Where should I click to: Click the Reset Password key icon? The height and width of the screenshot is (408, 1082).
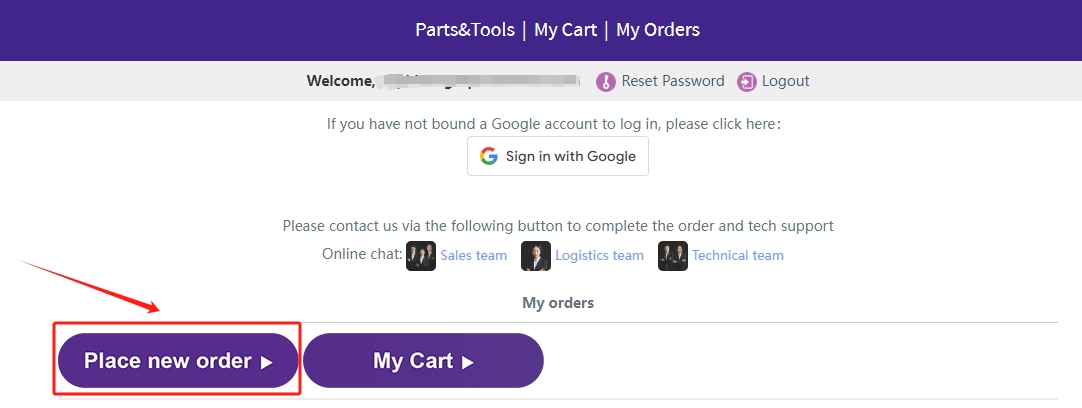[x=606, y=82]
